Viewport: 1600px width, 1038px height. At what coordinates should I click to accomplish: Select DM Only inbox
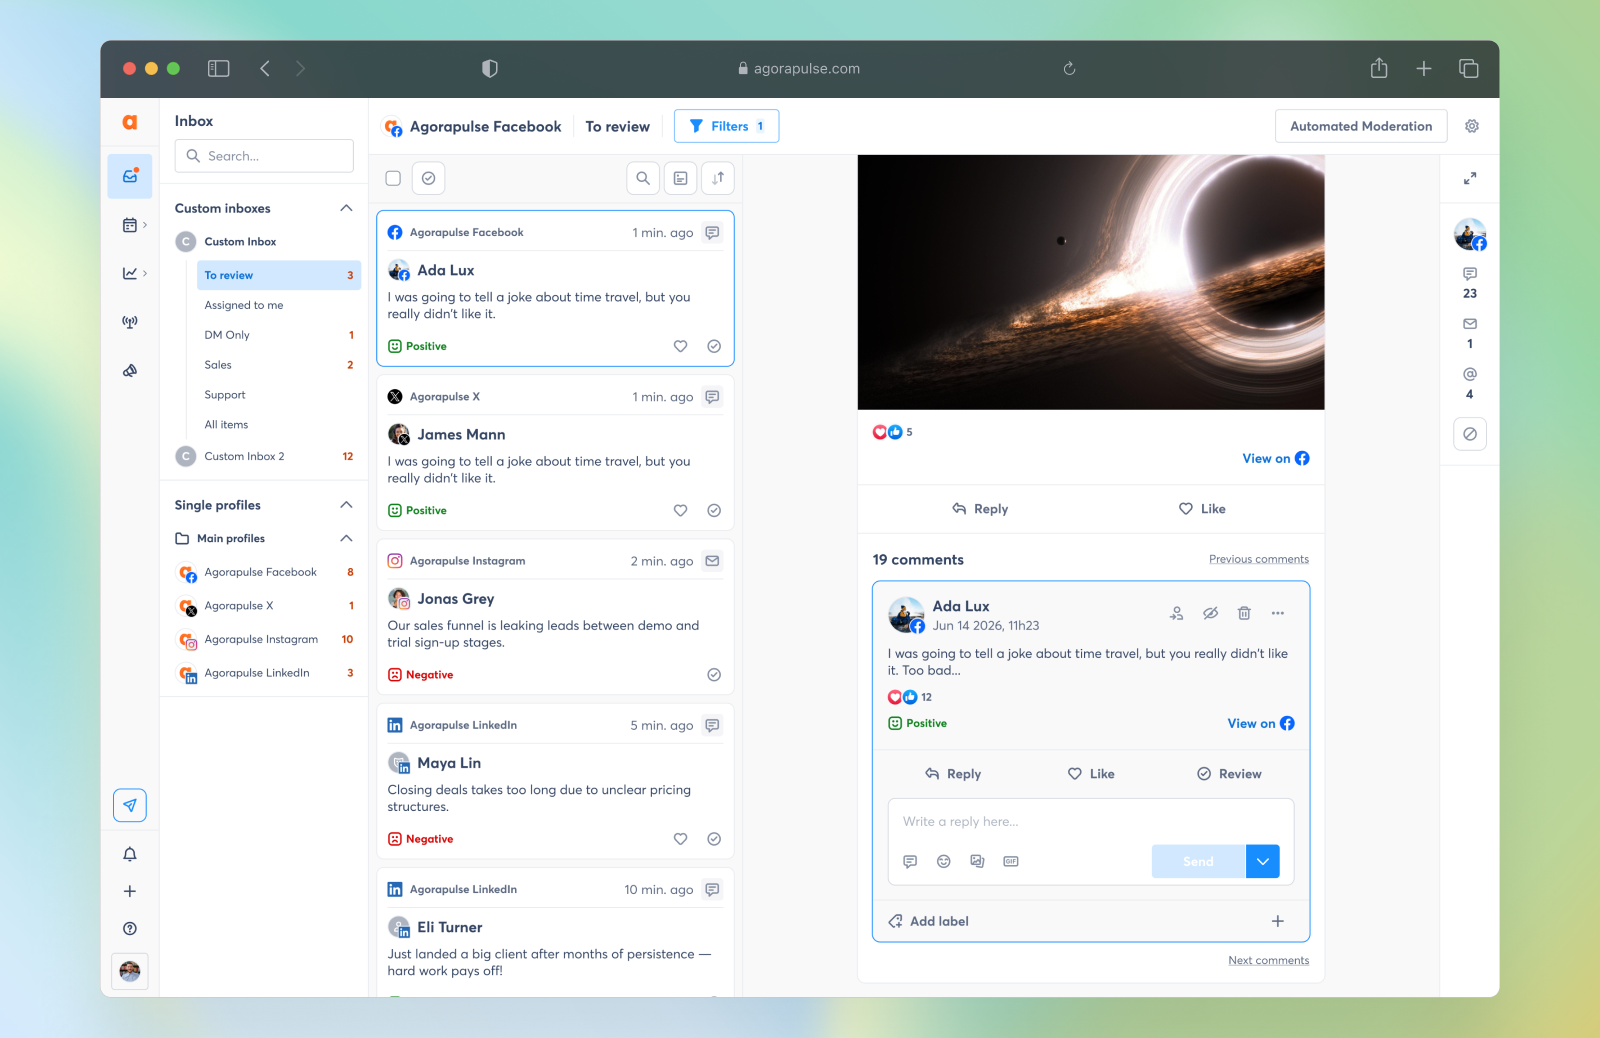coord(279,335)
